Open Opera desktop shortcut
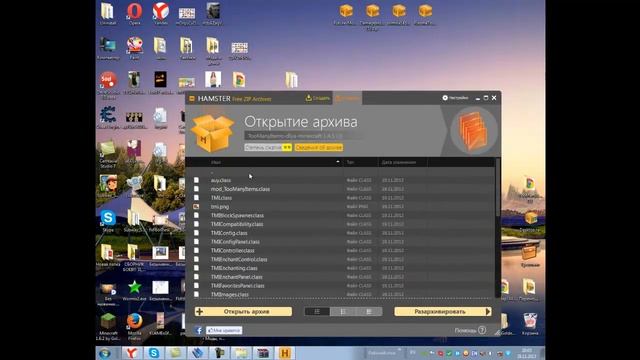Screen dimensions: 640x360 tap(134, 14)
